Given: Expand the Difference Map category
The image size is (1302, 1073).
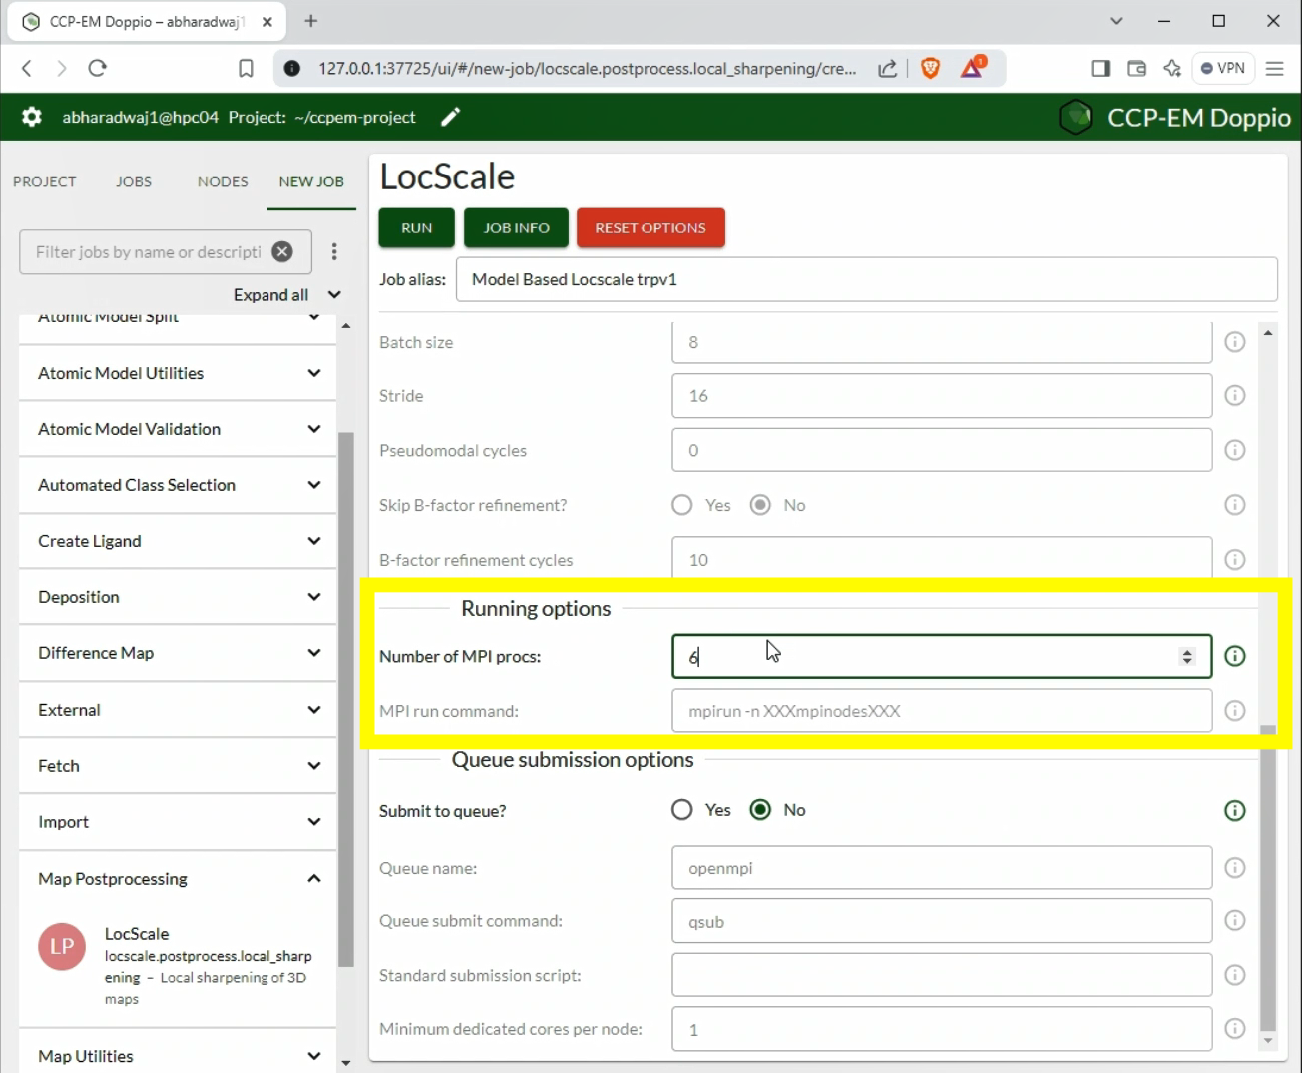Looking at the screenshot, I should coord(177,653).
